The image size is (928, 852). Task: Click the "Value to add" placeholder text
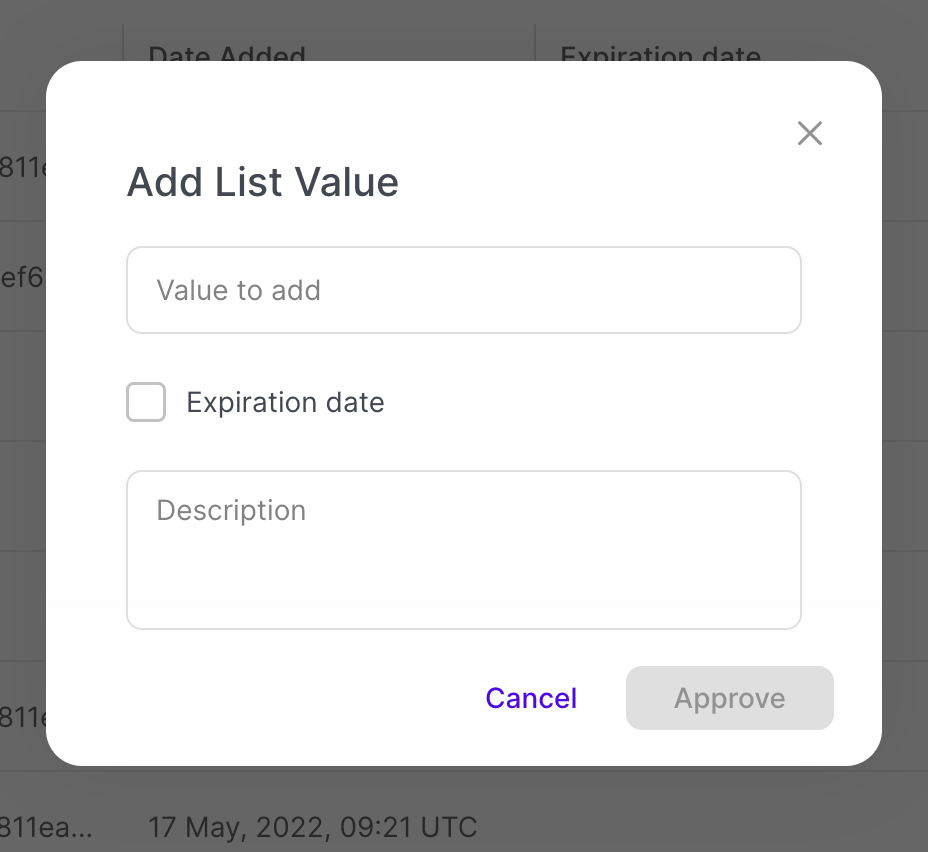tap(238, 290)
